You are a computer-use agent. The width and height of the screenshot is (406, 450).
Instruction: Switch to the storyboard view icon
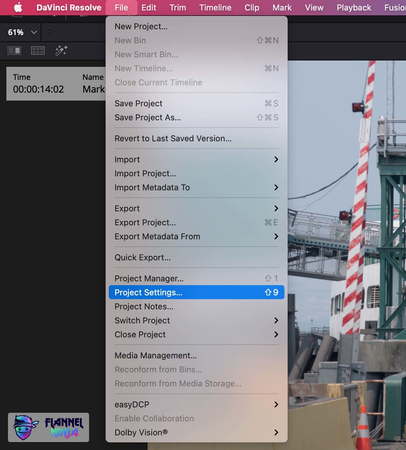click(x=14, y=51)
